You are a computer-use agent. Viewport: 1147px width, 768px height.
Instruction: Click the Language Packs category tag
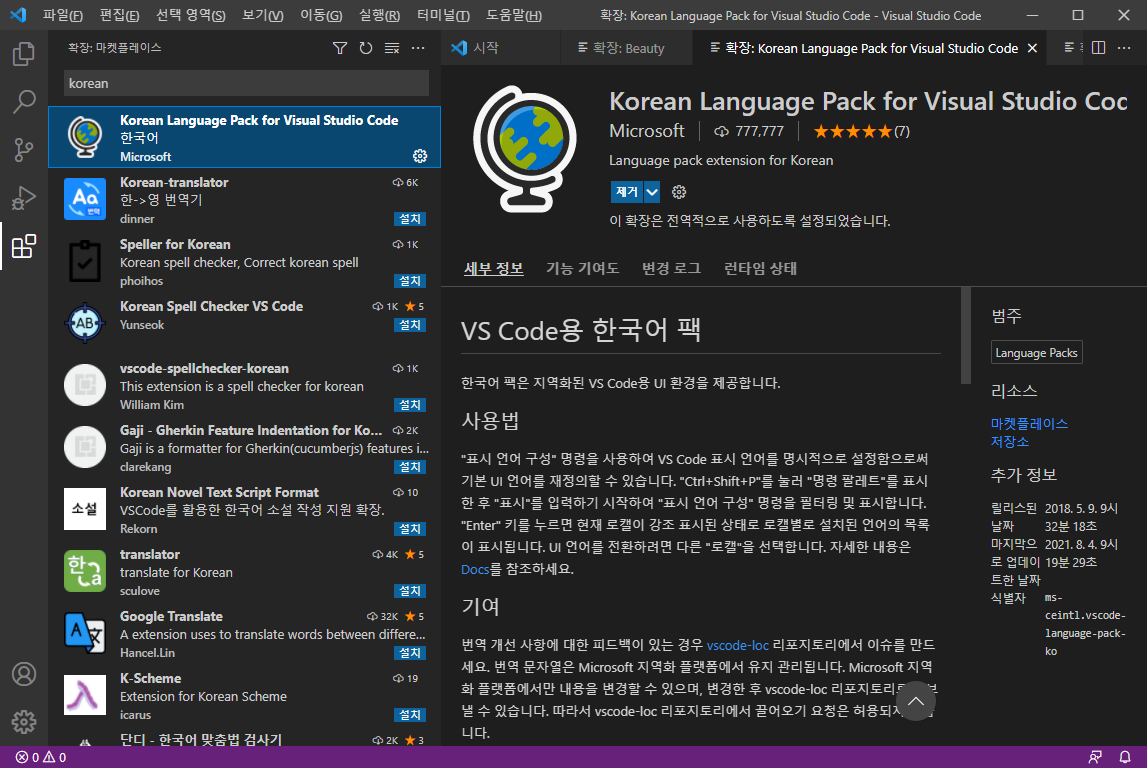coord(1037,353)
